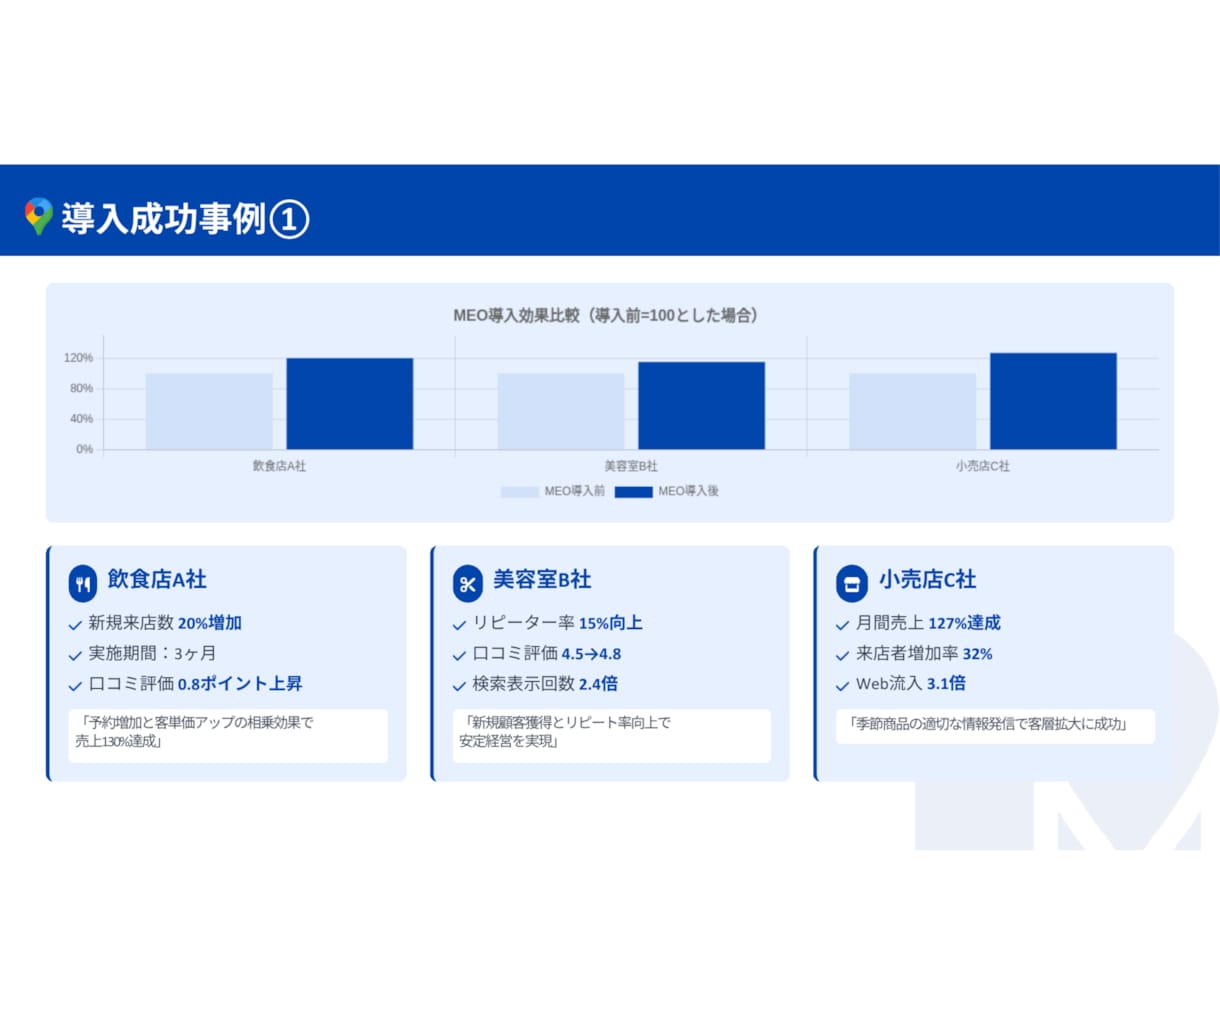This screenshot has height=1015, width=1220.
Task: Click the text Web流入 3.1倍
Action: click(x=911, y=684)
